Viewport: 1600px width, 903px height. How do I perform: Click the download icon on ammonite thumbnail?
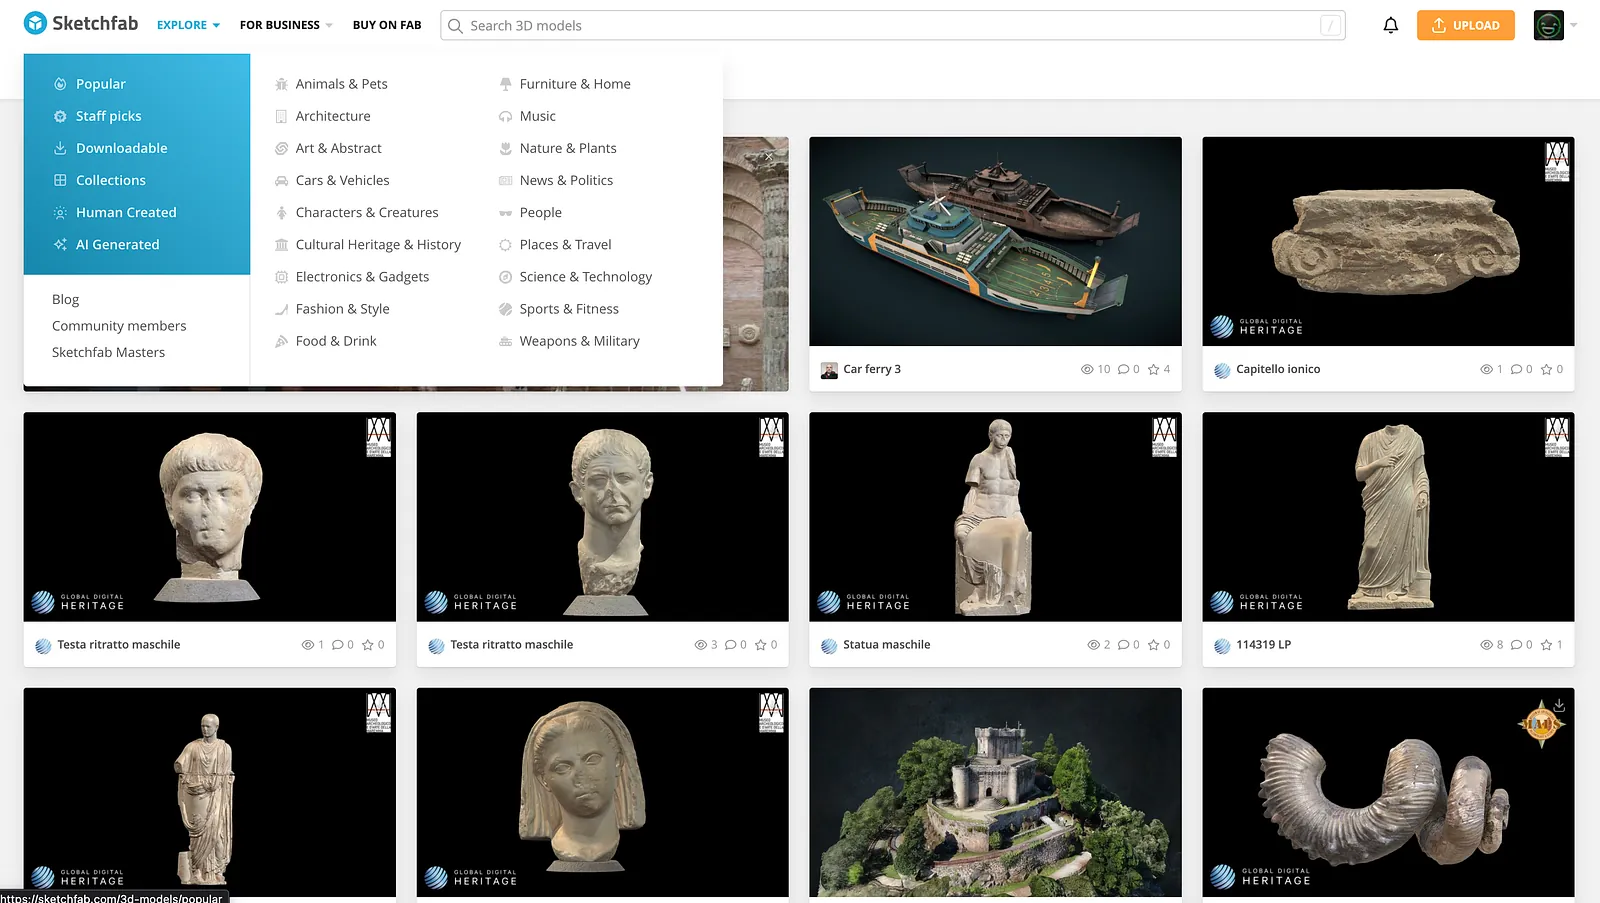[1559, 704]
